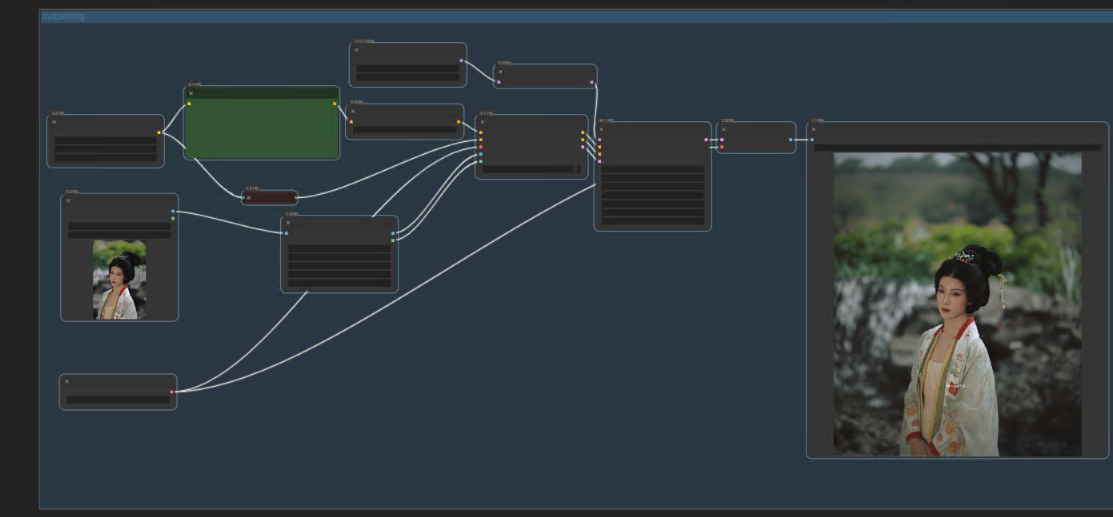Toggle collapse dot on the bottom-left node
The width and height of the screenshot is (1113, 517).
point(67,381)
